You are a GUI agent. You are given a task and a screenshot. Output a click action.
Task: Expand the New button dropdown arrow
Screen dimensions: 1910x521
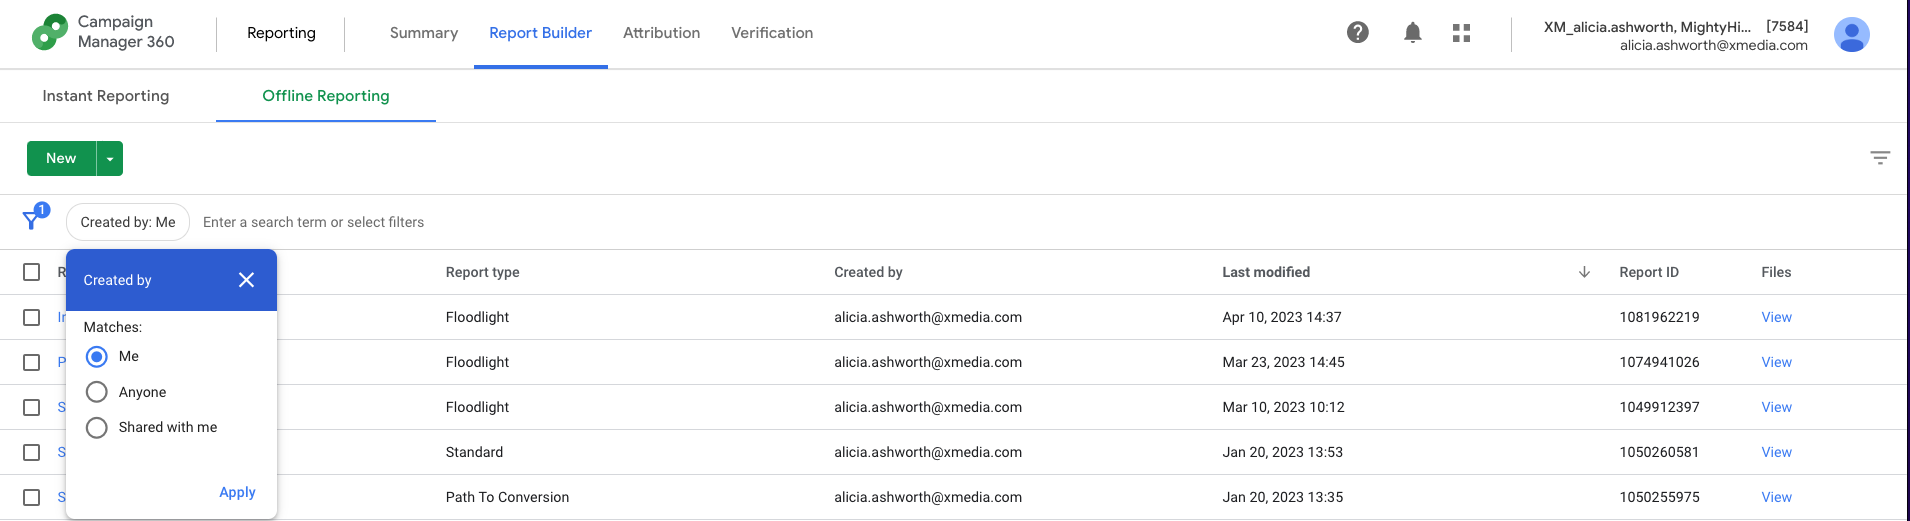tap(110, 159)
